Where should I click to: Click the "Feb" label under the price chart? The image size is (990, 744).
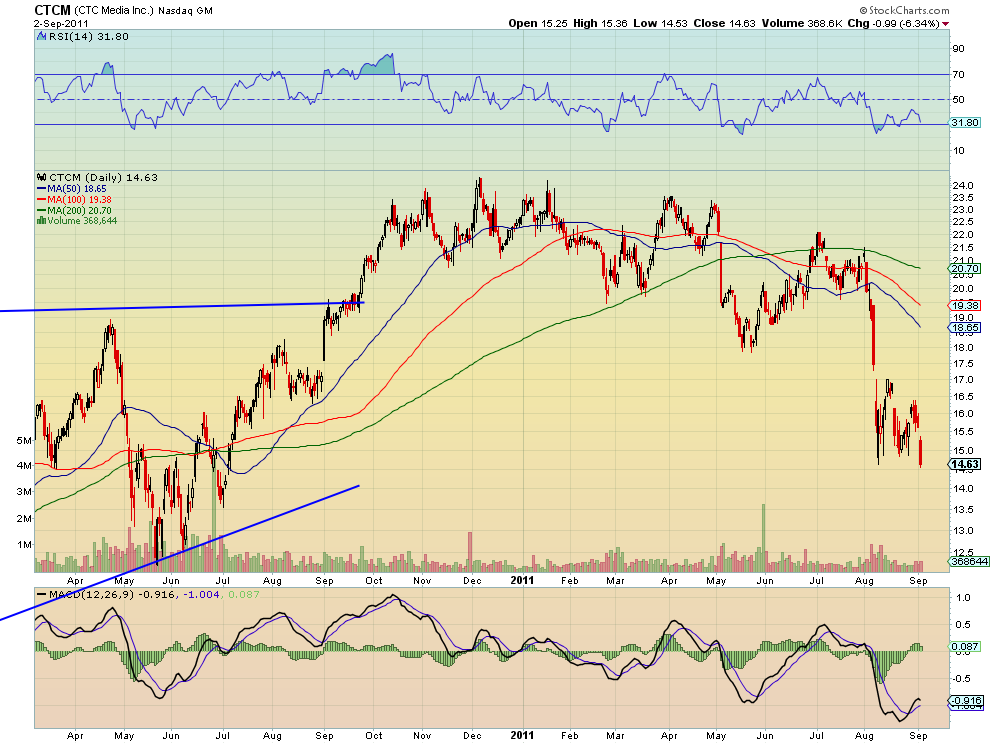coord(570,580)
